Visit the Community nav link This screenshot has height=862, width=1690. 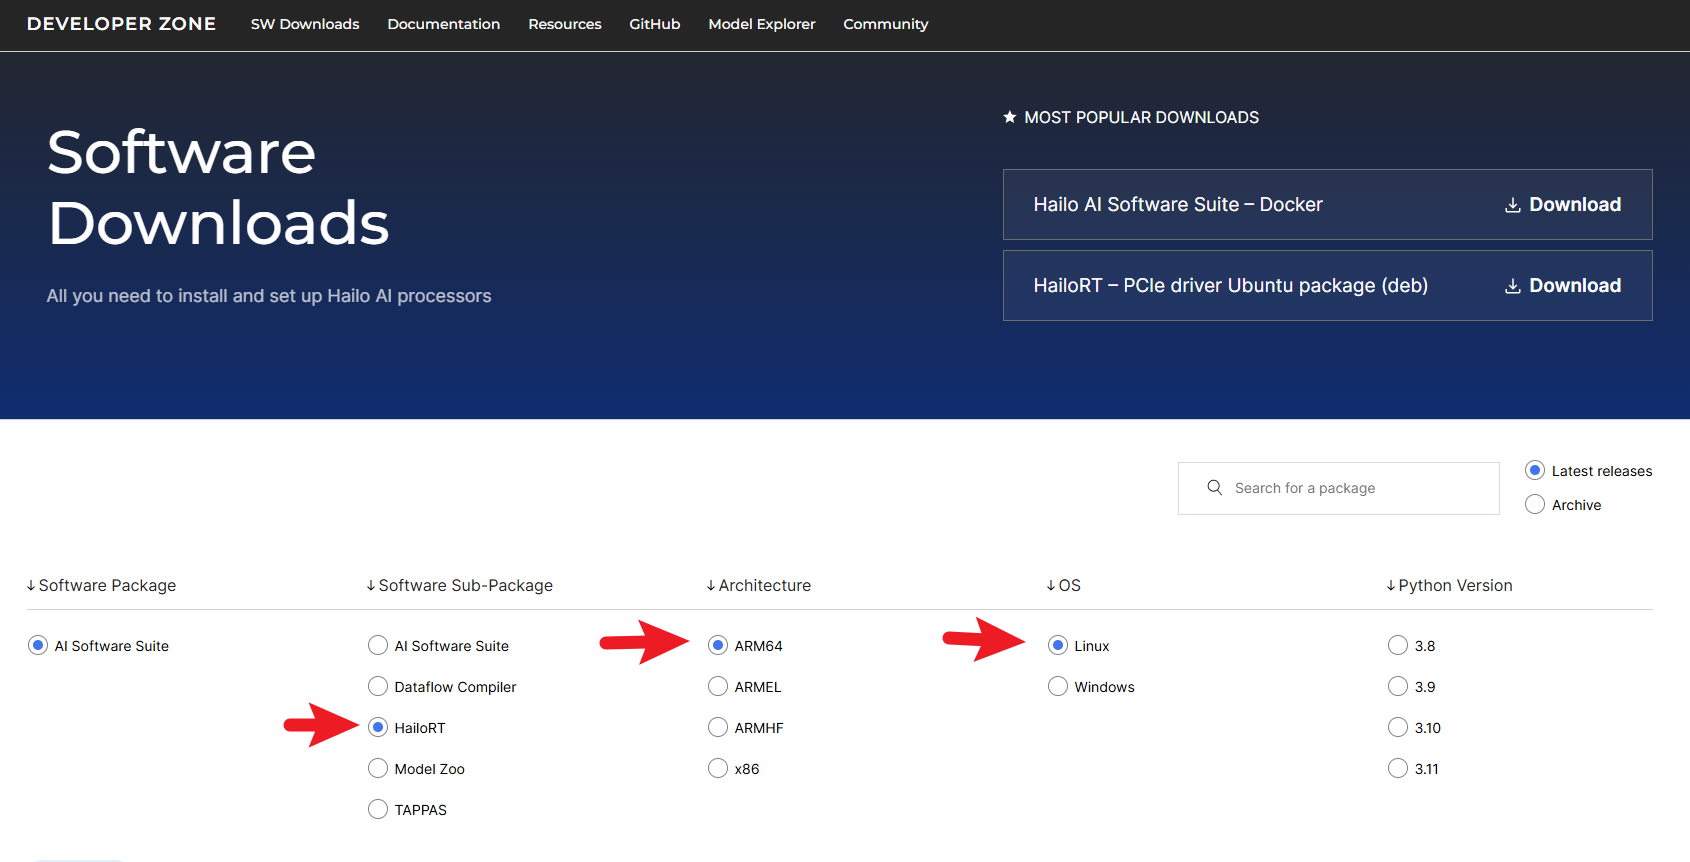click(x=886, y=24)
